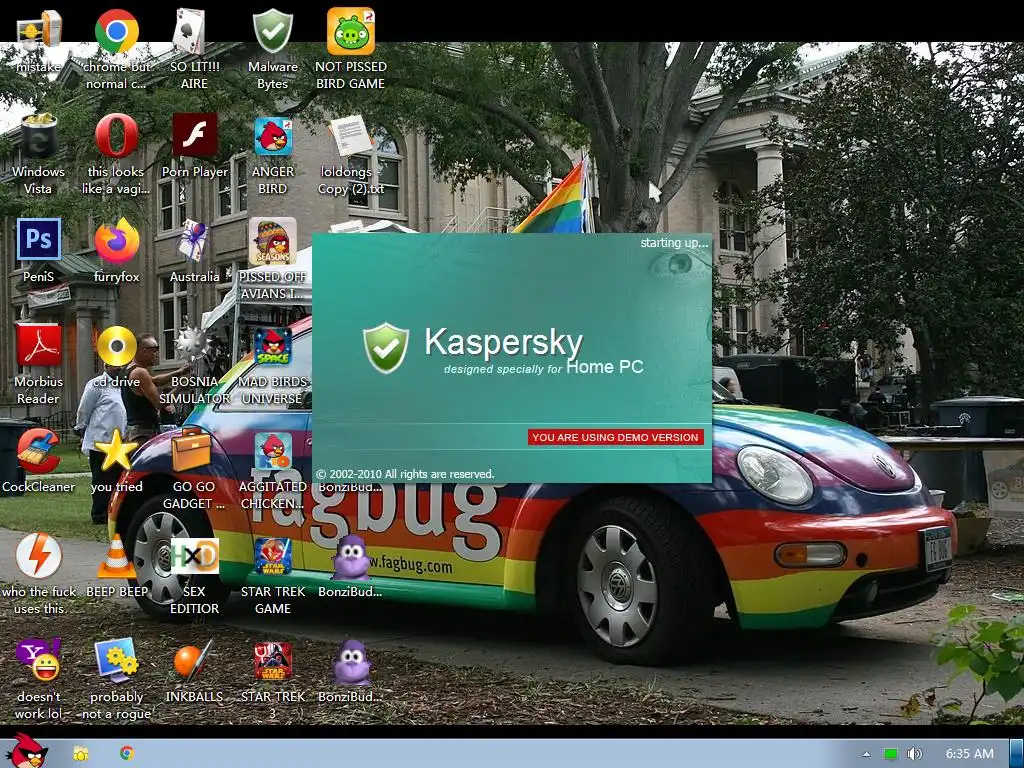Open the Yahoo Messenger 'doesn't work lol' icon
1024x768 pixels.
[x=38, y=660]
